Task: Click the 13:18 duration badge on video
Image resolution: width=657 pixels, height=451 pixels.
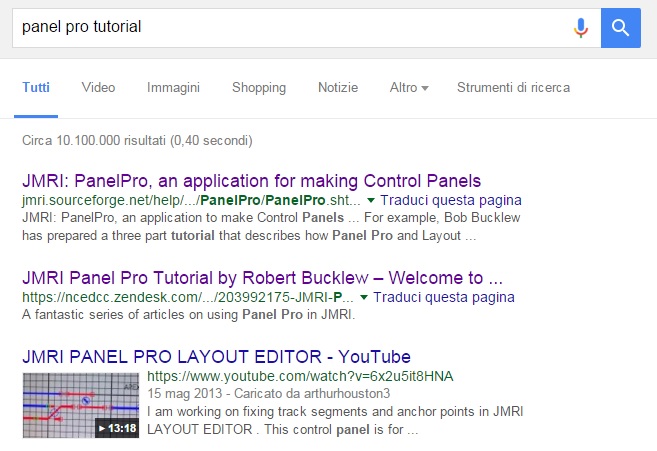Action: point(117,428)
